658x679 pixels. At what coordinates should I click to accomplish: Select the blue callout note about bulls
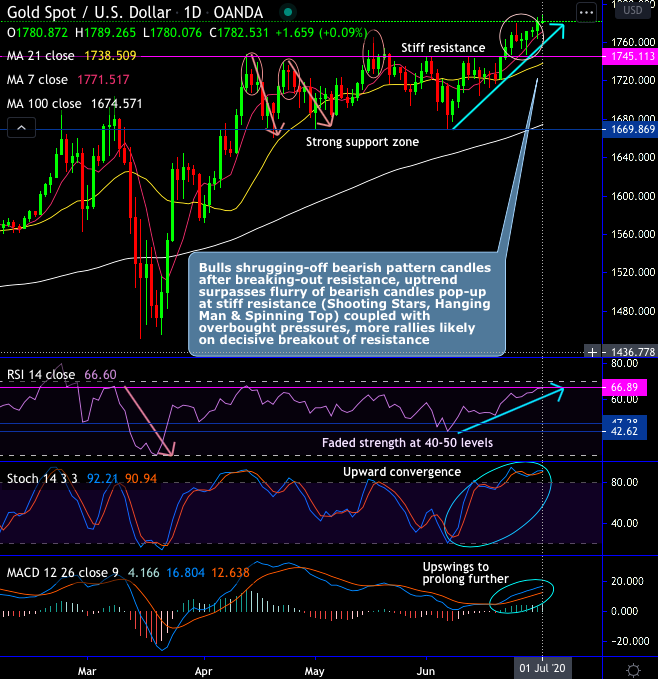pyautogui.click(x=347, y=304)
